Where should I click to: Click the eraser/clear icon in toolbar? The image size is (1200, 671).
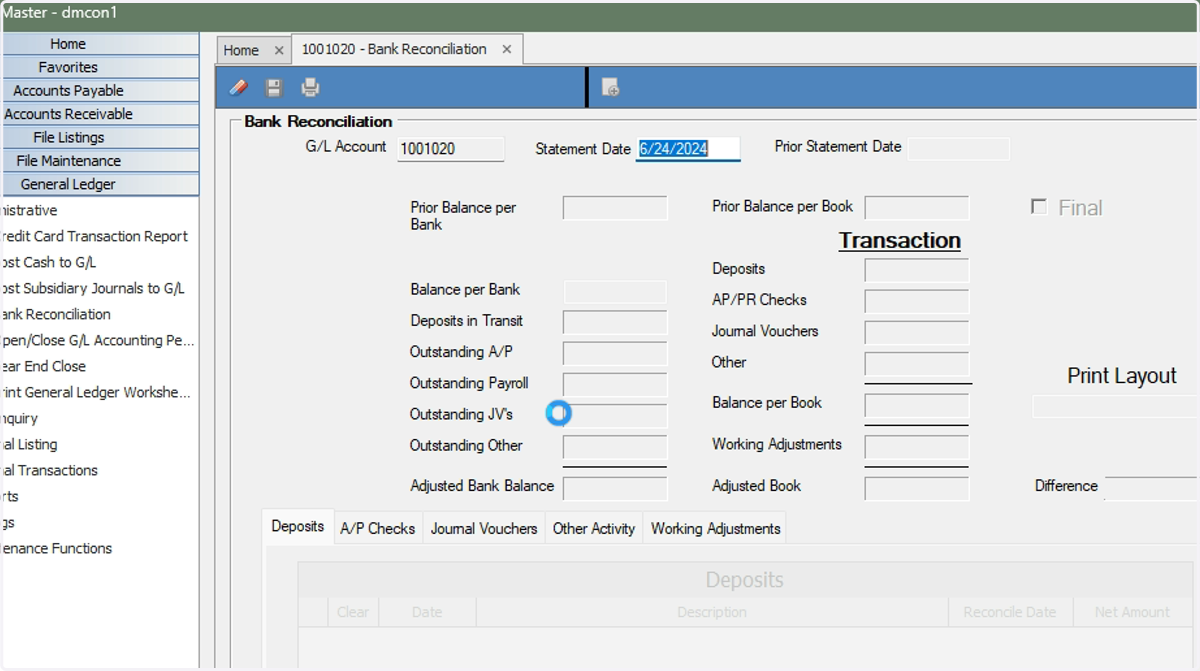(x=238, y=88)
